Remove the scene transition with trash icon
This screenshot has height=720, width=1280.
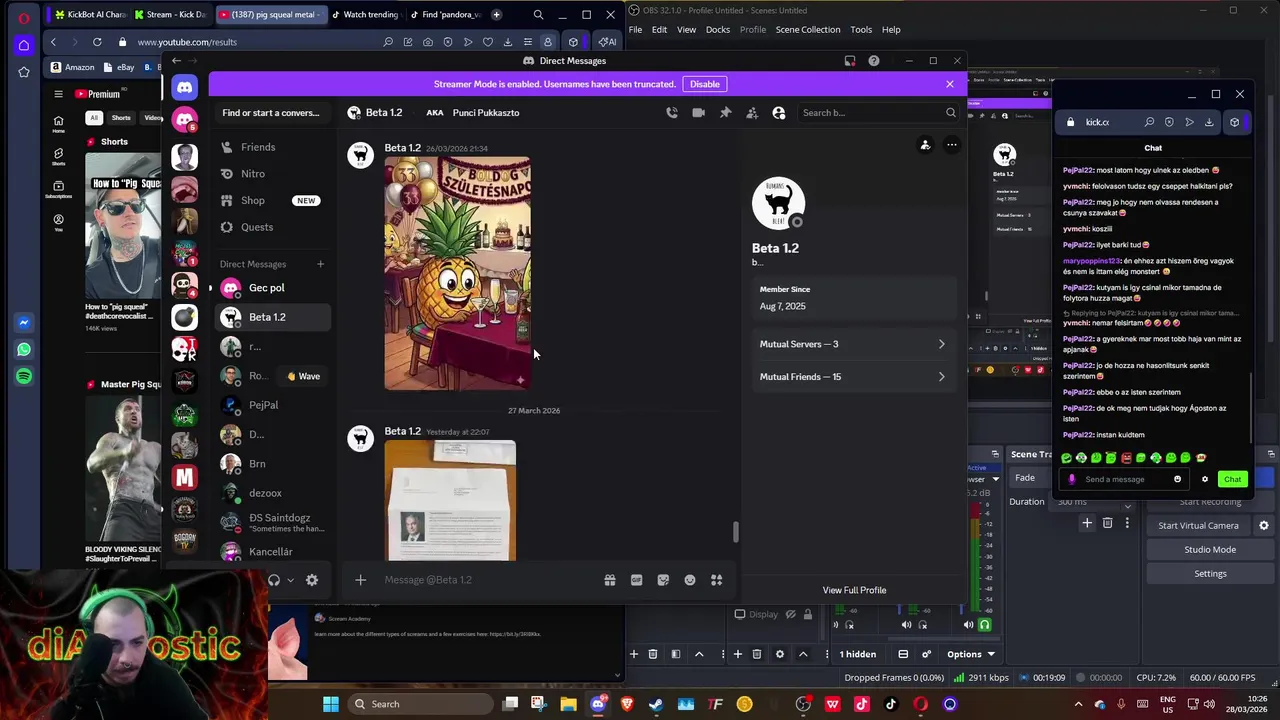[1107, 523]
